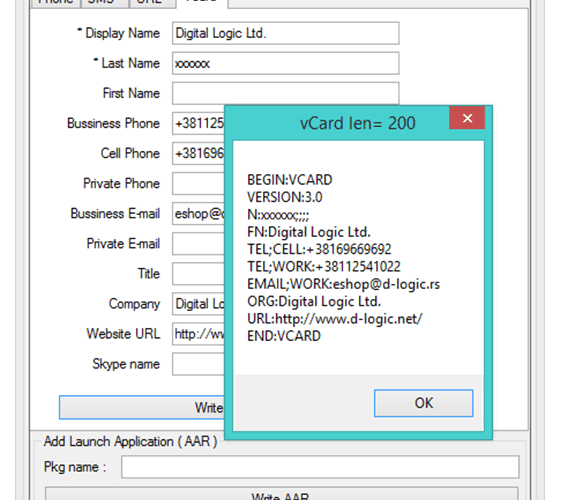Screen dimensions: 562x500
Task: Open the URL tab
Action: pos(152,2)
